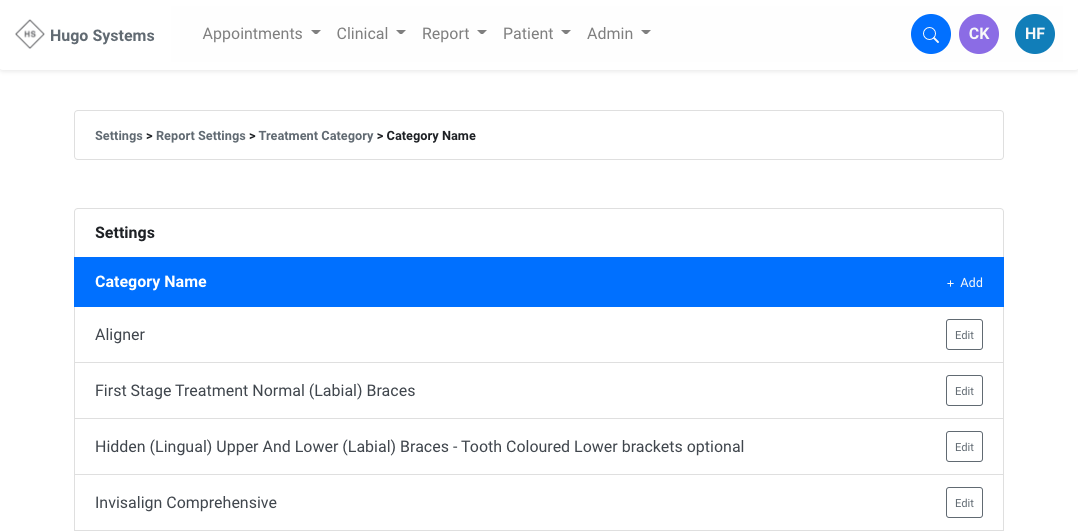The image size is (1078, 531).
Task: Click the purple CK avatar
Action: click(979, 34)
